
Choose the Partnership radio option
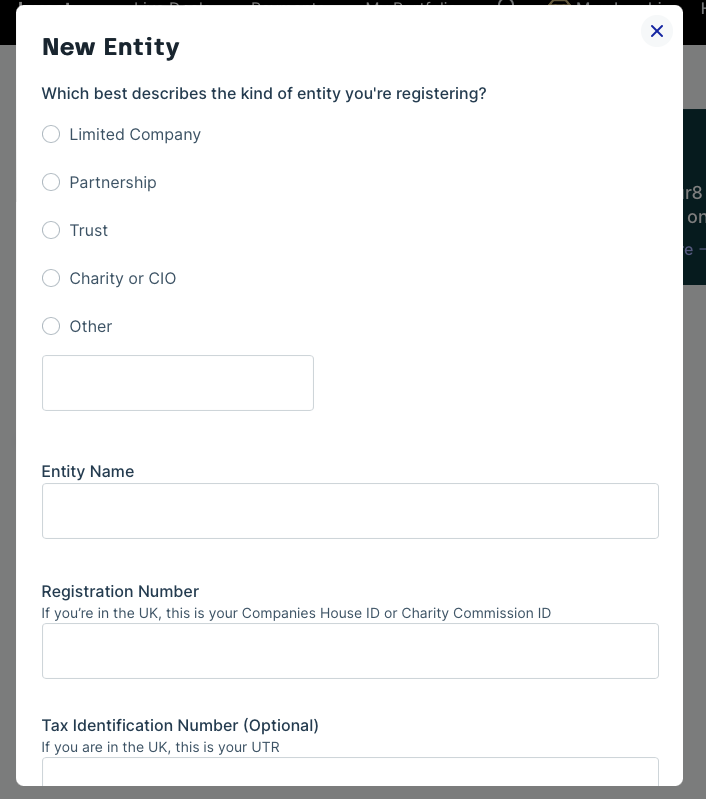point(51,182)
